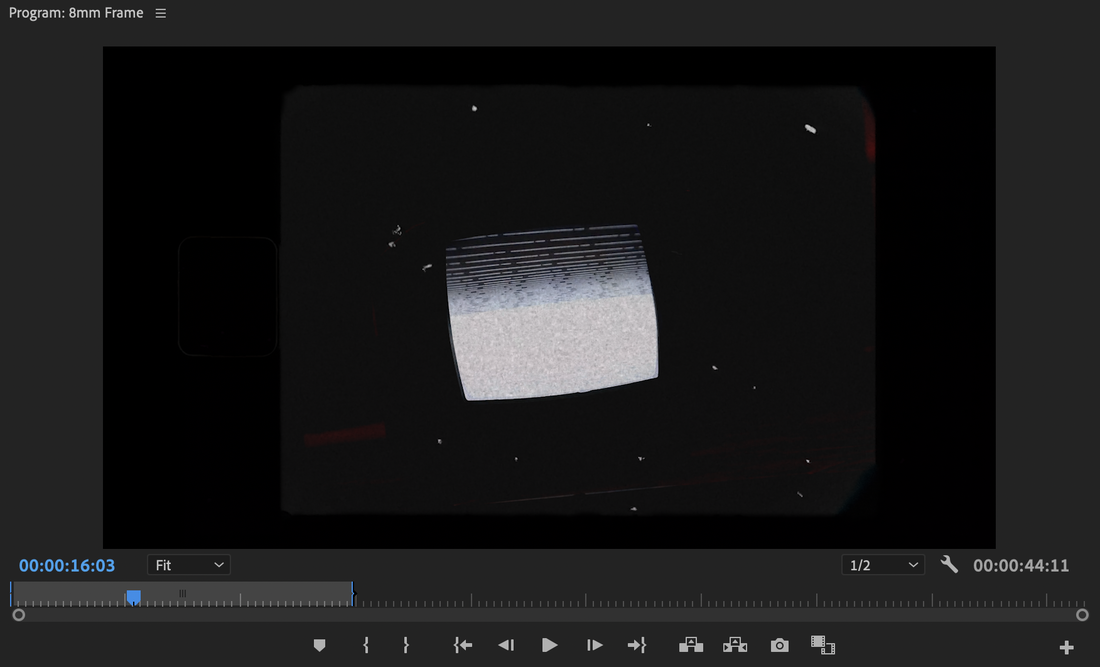
Task: Click the grip at the In/Out range center
Action: point(182,593)
